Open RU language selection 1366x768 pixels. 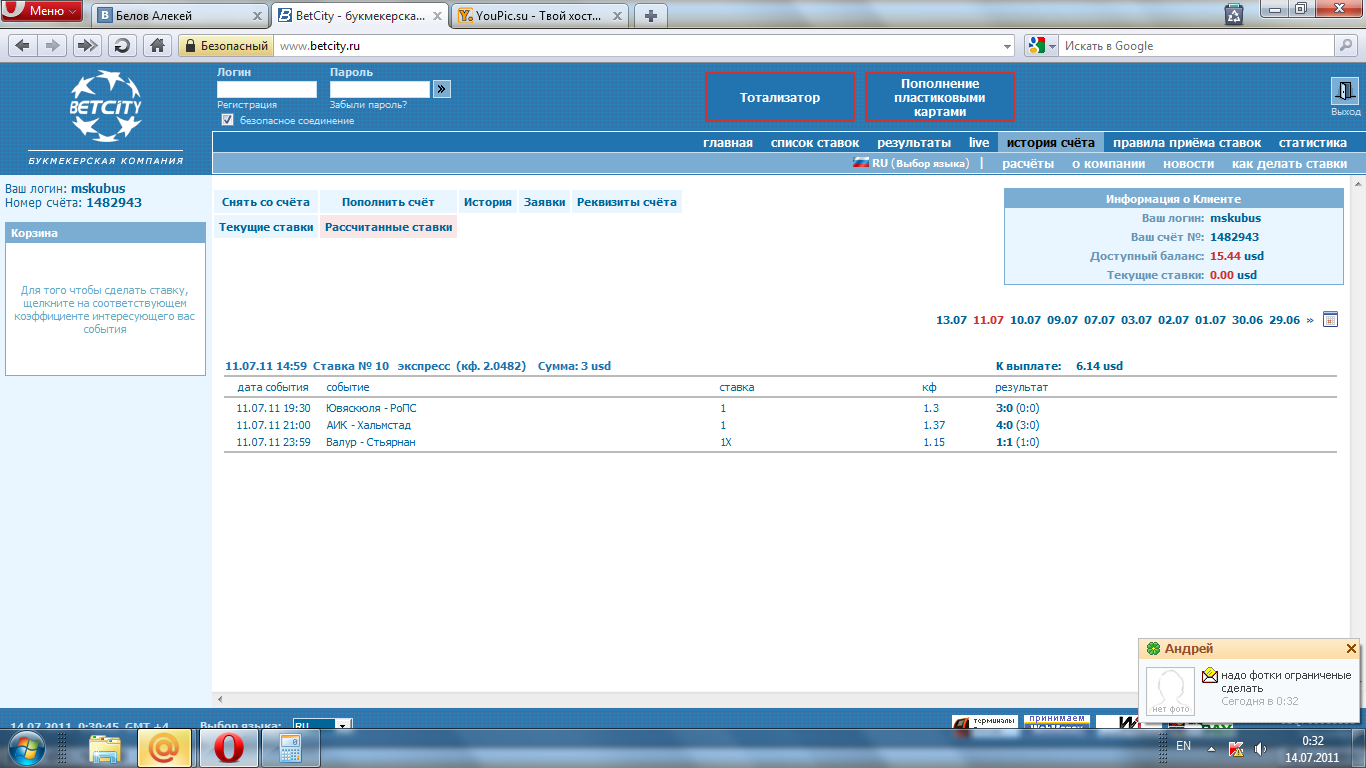point(911,163)
